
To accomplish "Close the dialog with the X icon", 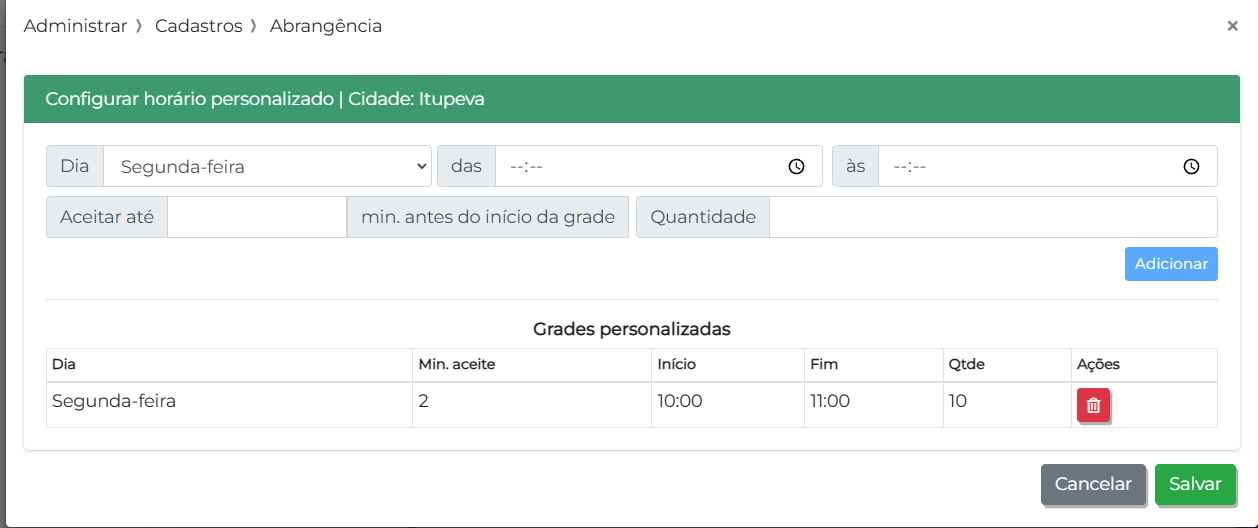I will click(1232, 26).
